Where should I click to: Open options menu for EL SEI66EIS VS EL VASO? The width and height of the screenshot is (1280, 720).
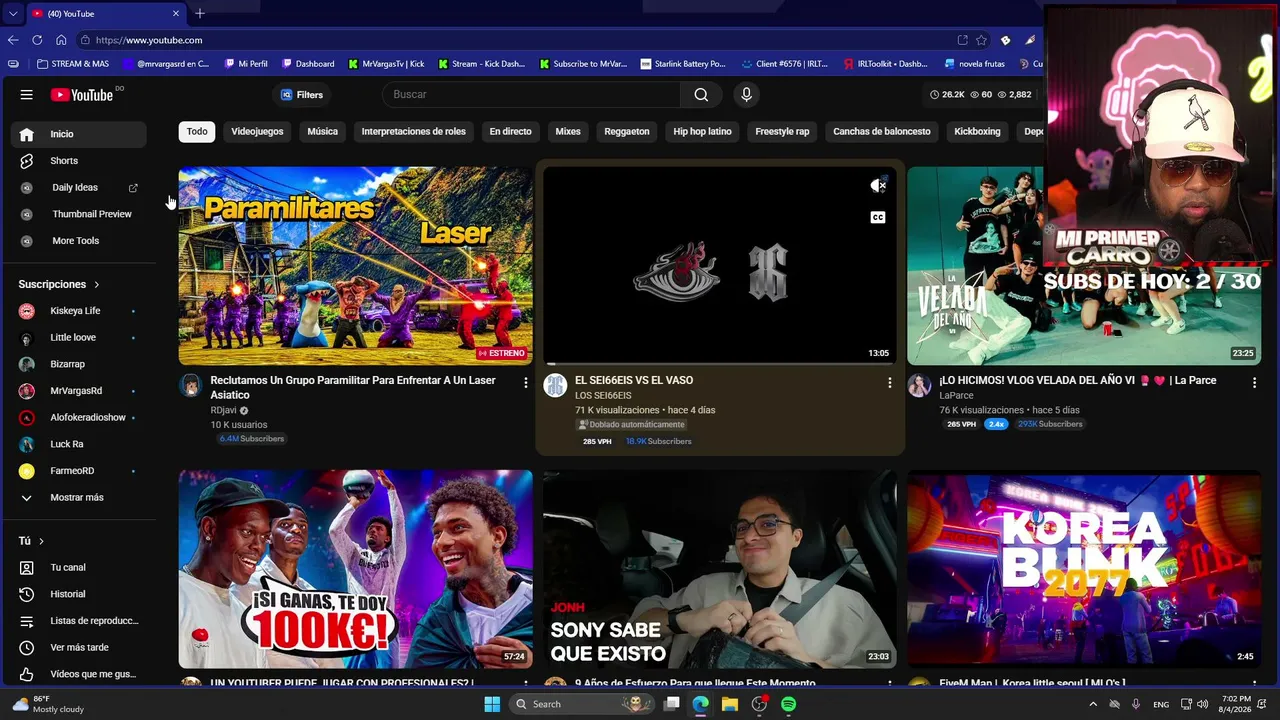click(x=890, y=382)
